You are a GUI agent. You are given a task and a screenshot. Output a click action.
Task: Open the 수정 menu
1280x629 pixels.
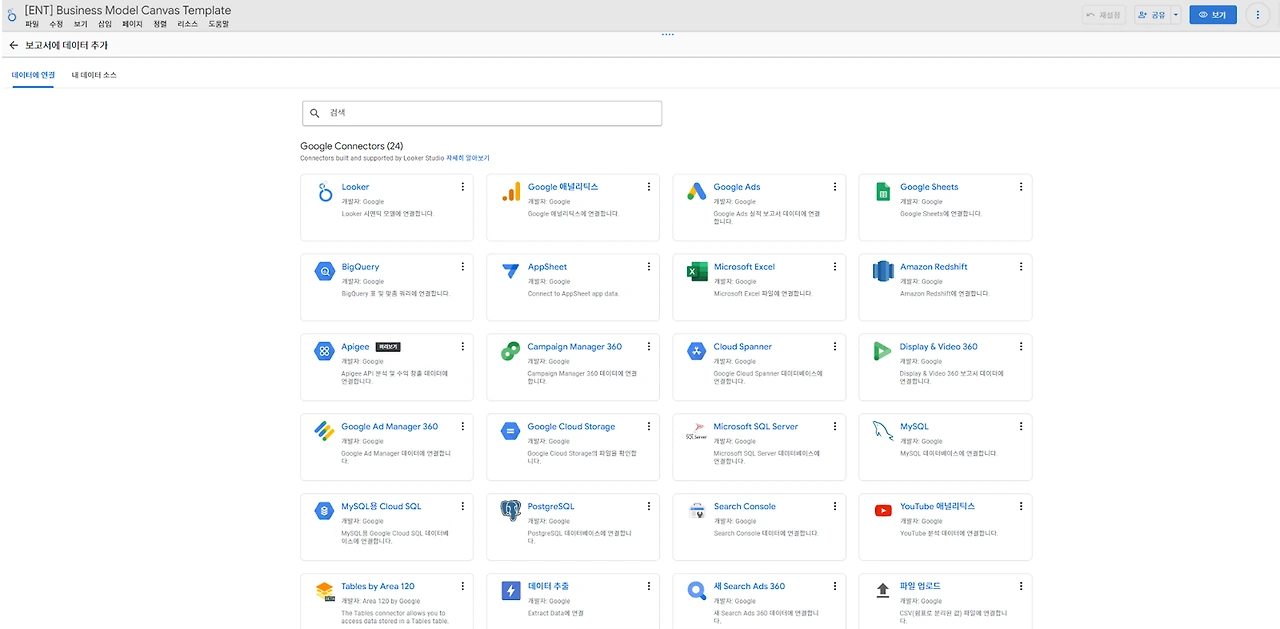pyautogui.click(x=56, y=23)
